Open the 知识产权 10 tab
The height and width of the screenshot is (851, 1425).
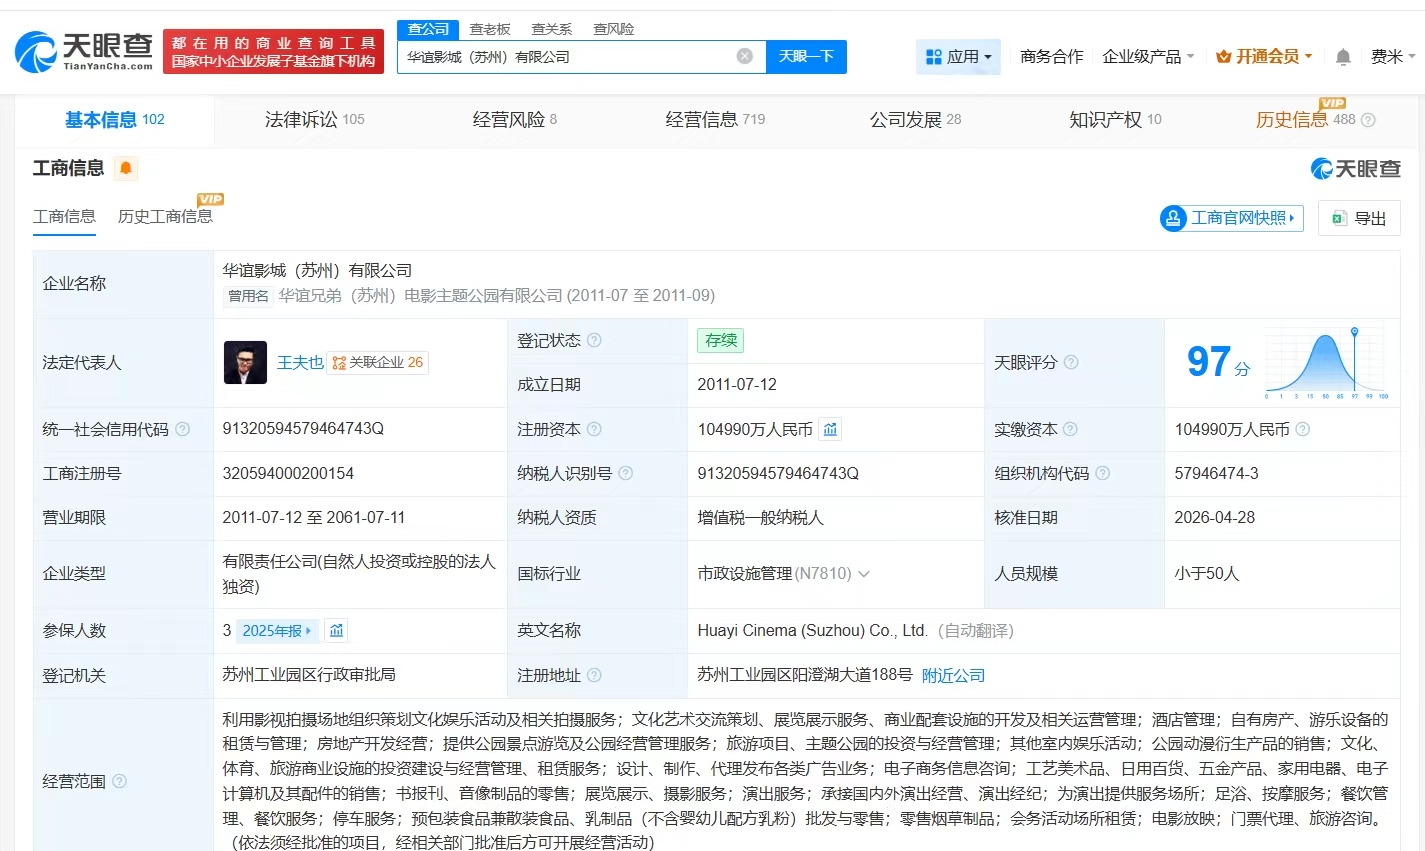[x=1115, y=120]
